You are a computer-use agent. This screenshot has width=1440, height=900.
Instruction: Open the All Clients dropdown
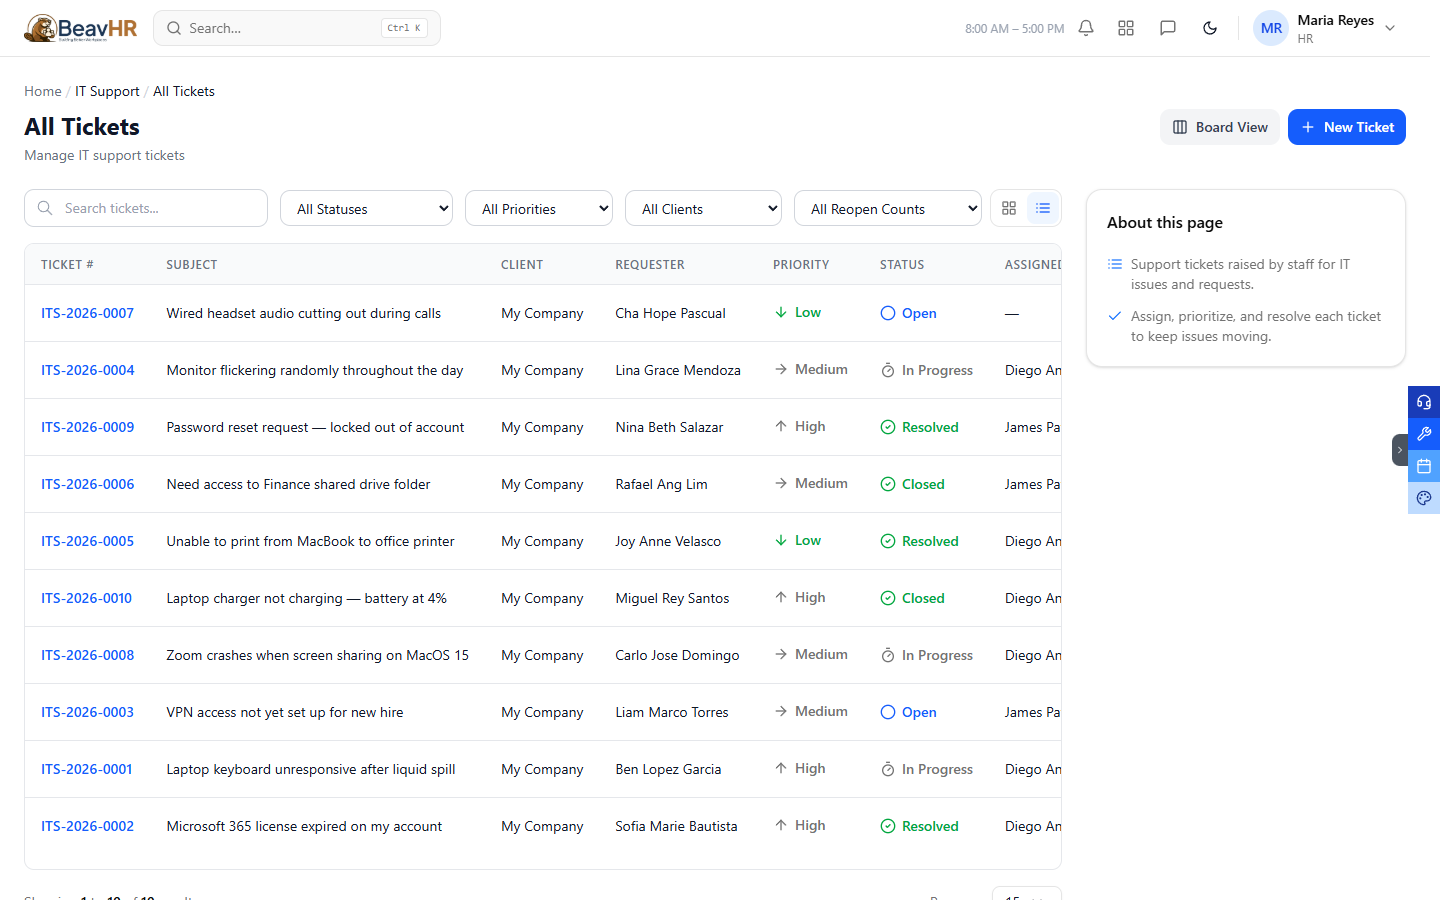tap(703, 208)
